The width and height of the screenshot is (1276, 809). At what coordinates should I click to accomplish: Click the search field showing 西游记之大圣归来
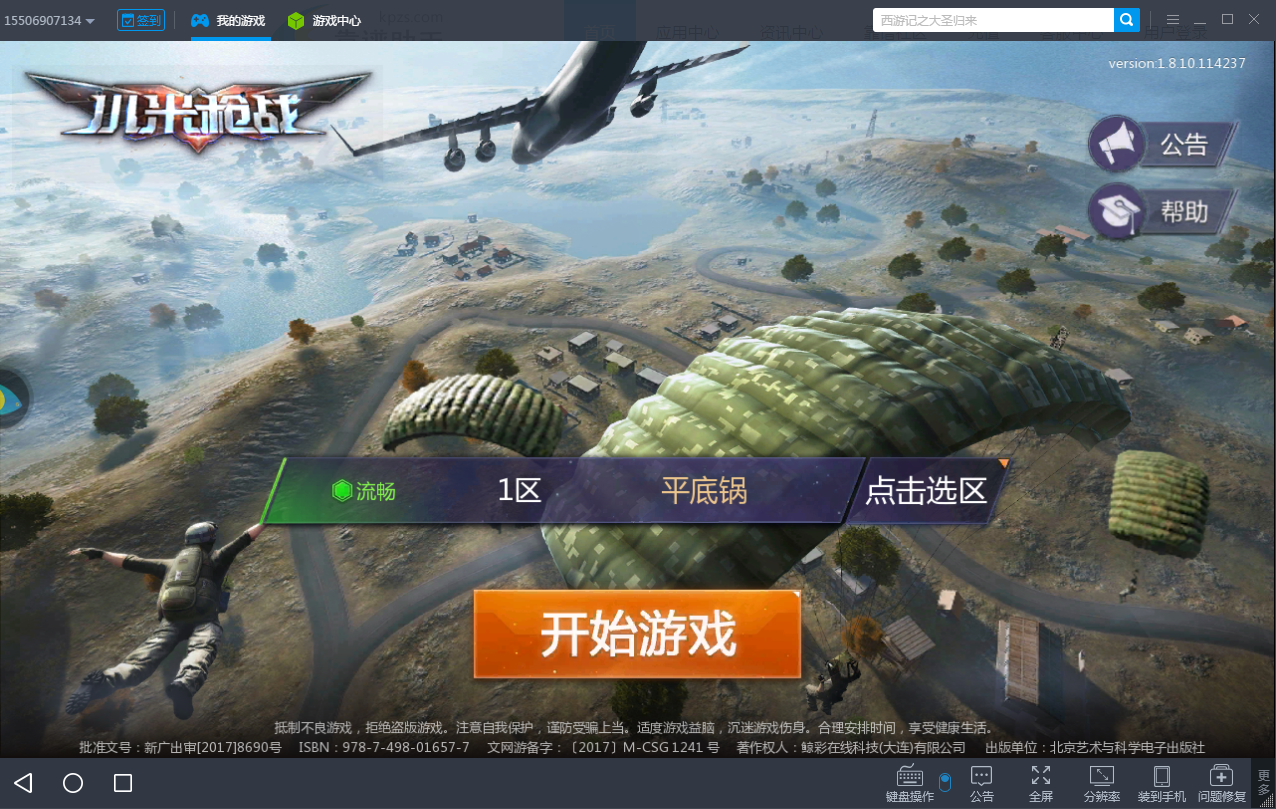[x=993, y=20]
